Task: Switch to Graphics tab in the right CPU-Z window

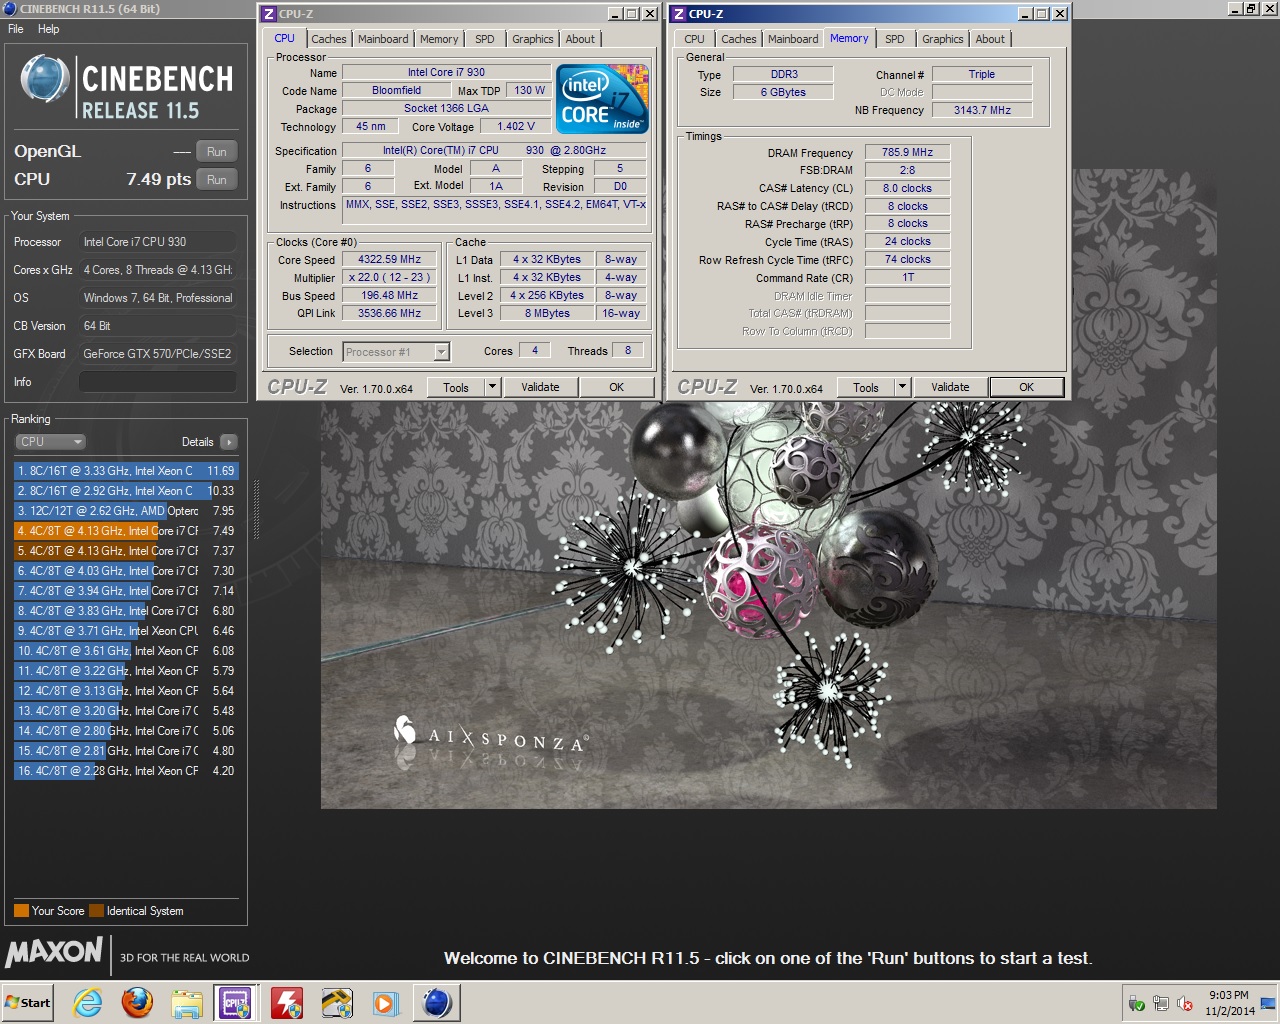Action: pos(943,39)
